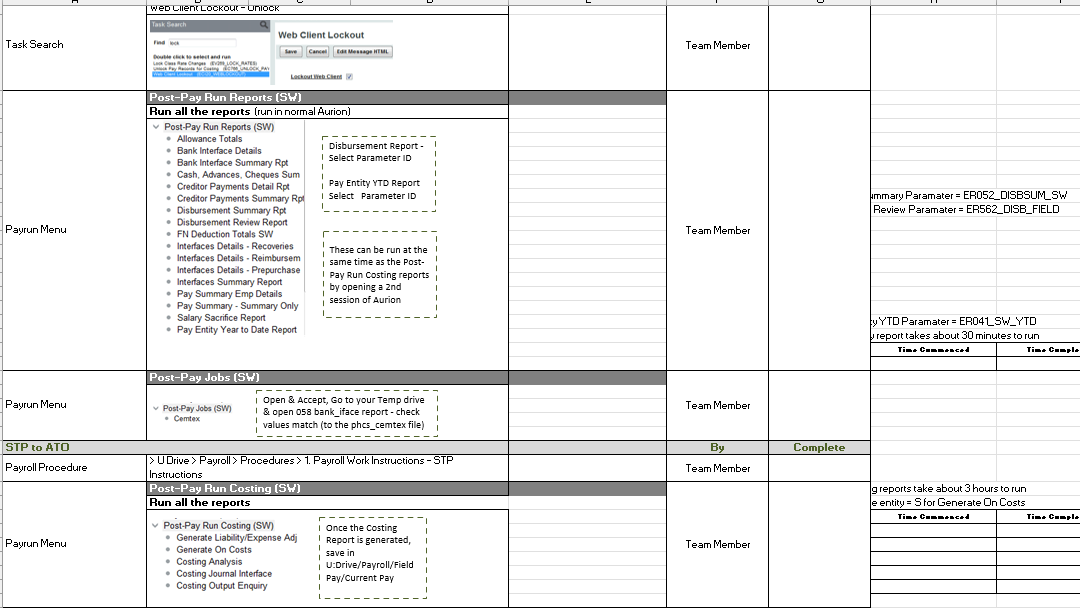Select the Complete column header cell
The height and width of the screenshot is (608, 1080).
tap(819, 447)
